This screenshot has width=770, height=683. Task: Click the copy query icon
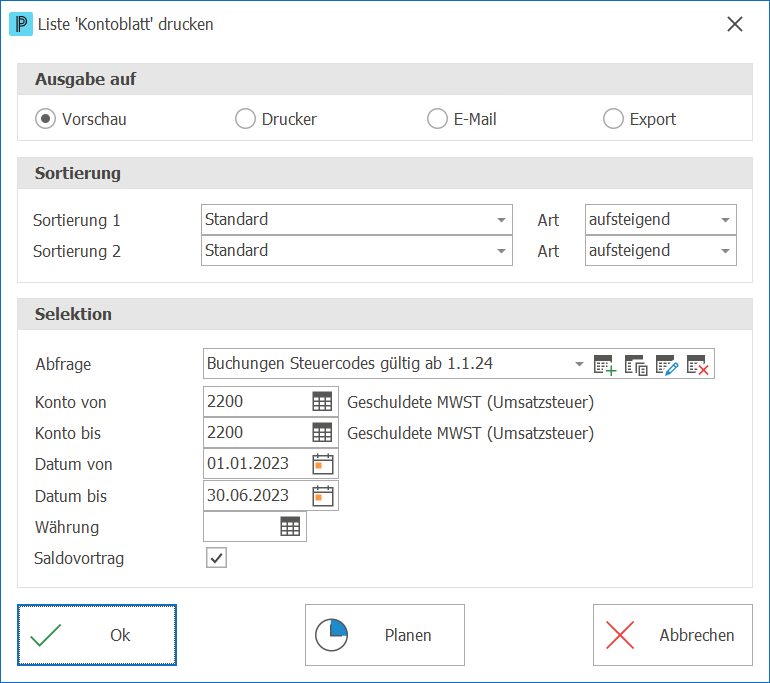point(635,365)
